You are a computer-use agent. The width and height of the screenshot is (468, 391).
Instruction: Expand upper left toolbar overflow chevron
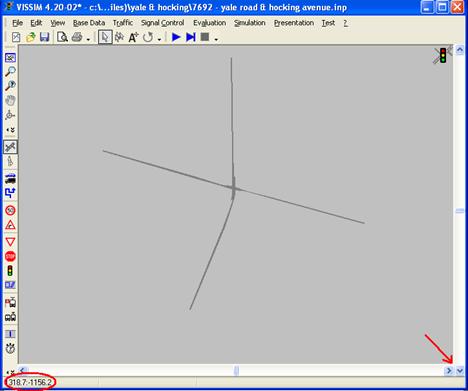click(11, 130)
